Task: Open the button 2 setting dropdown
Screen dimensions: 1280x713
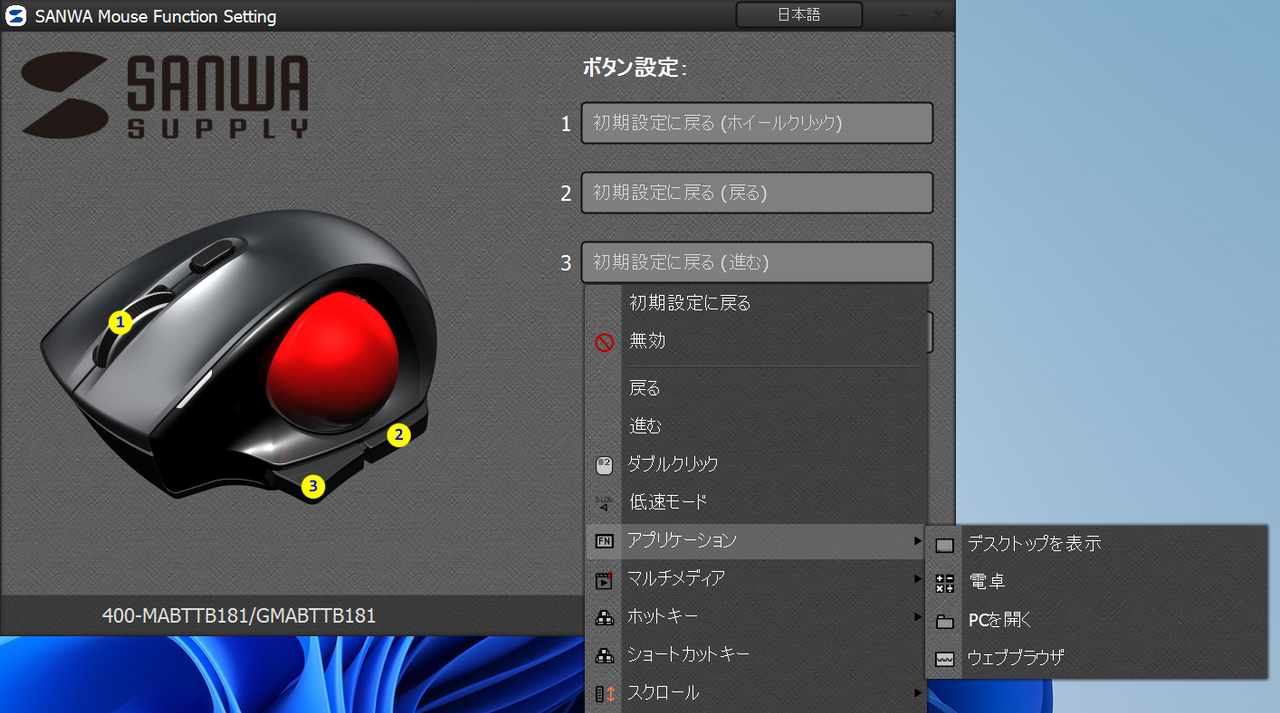Action: pyautogui.click(x=756, y=193)
